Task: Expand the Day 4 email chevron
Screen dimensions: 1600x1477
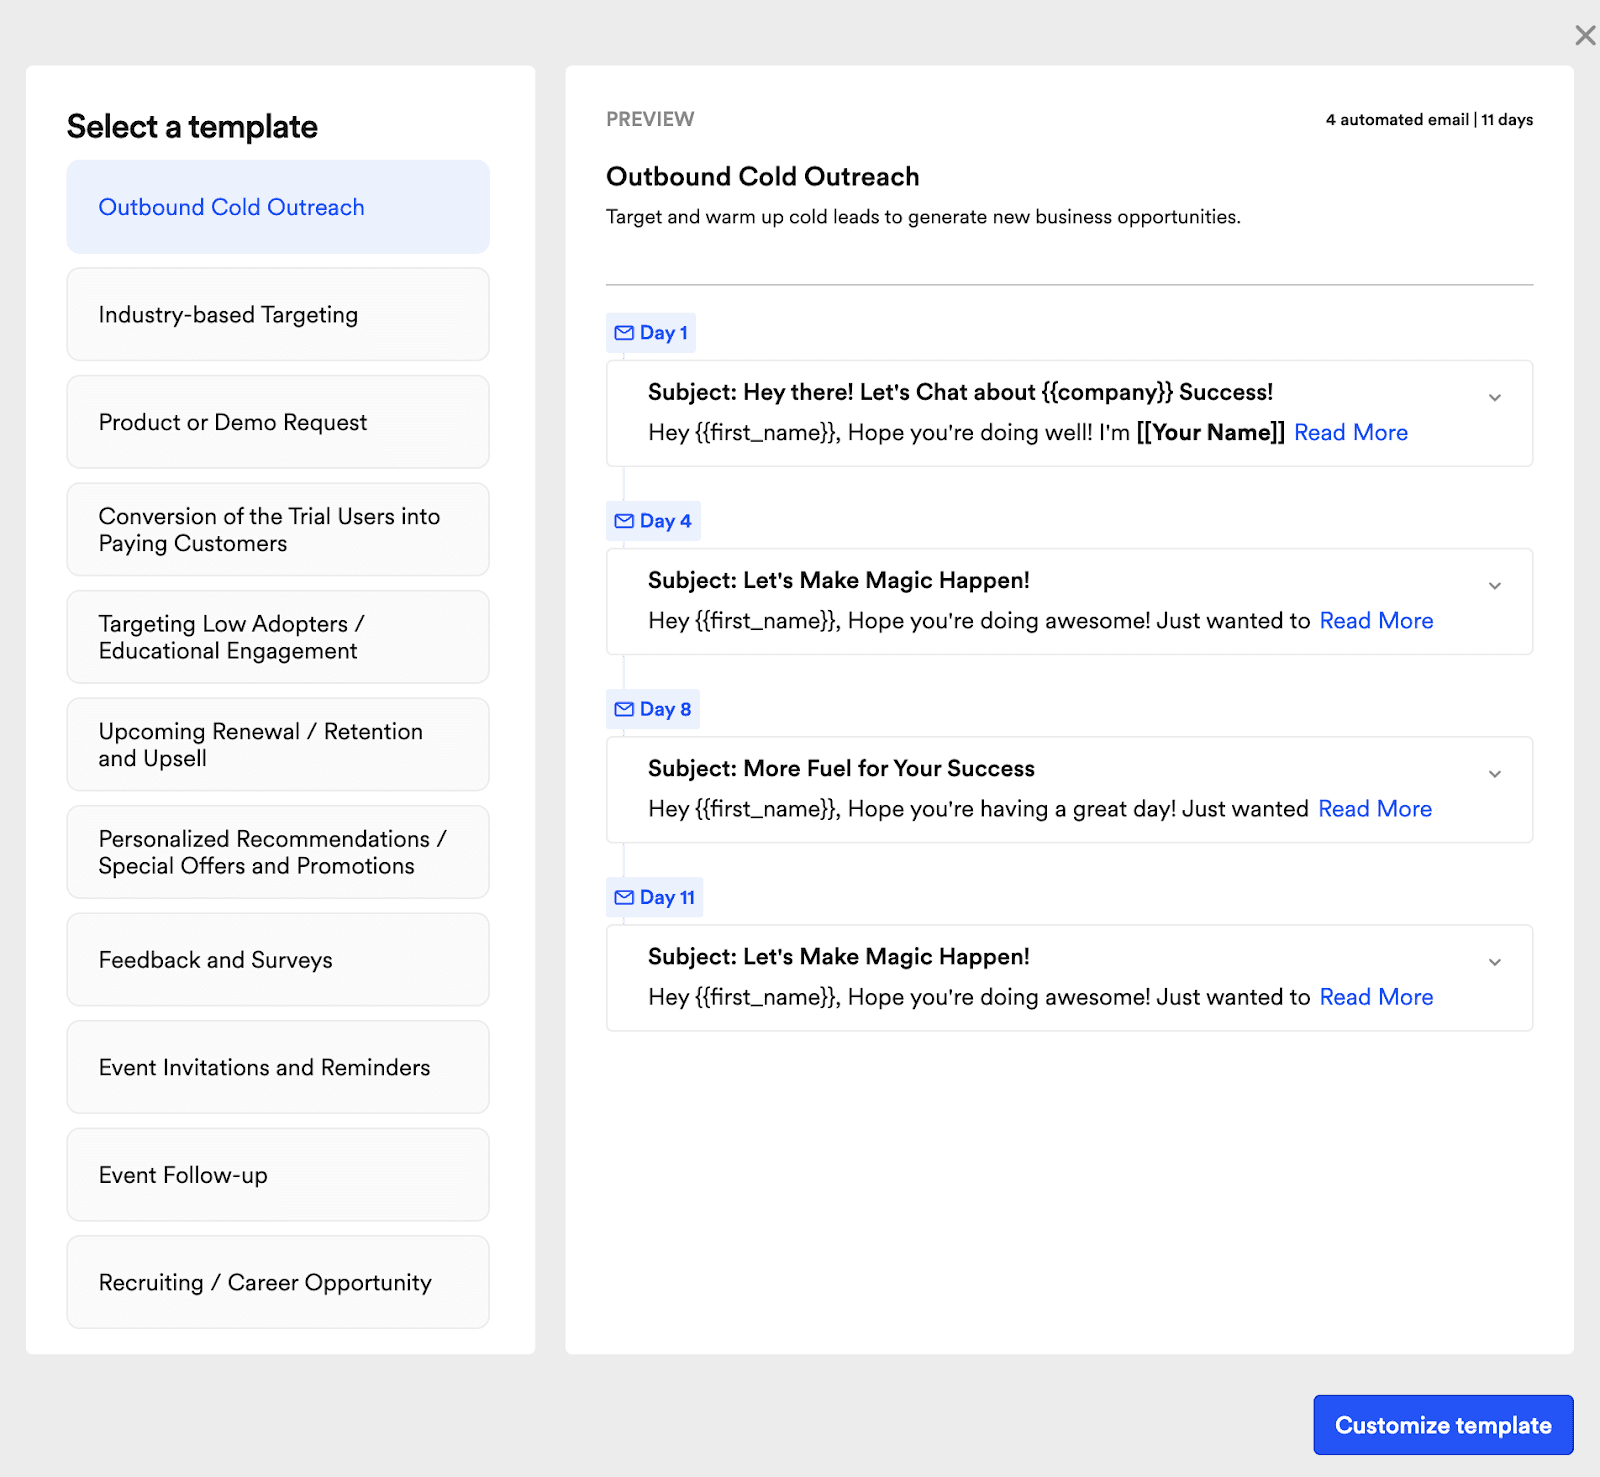Action: click(x=1495, y=586)
